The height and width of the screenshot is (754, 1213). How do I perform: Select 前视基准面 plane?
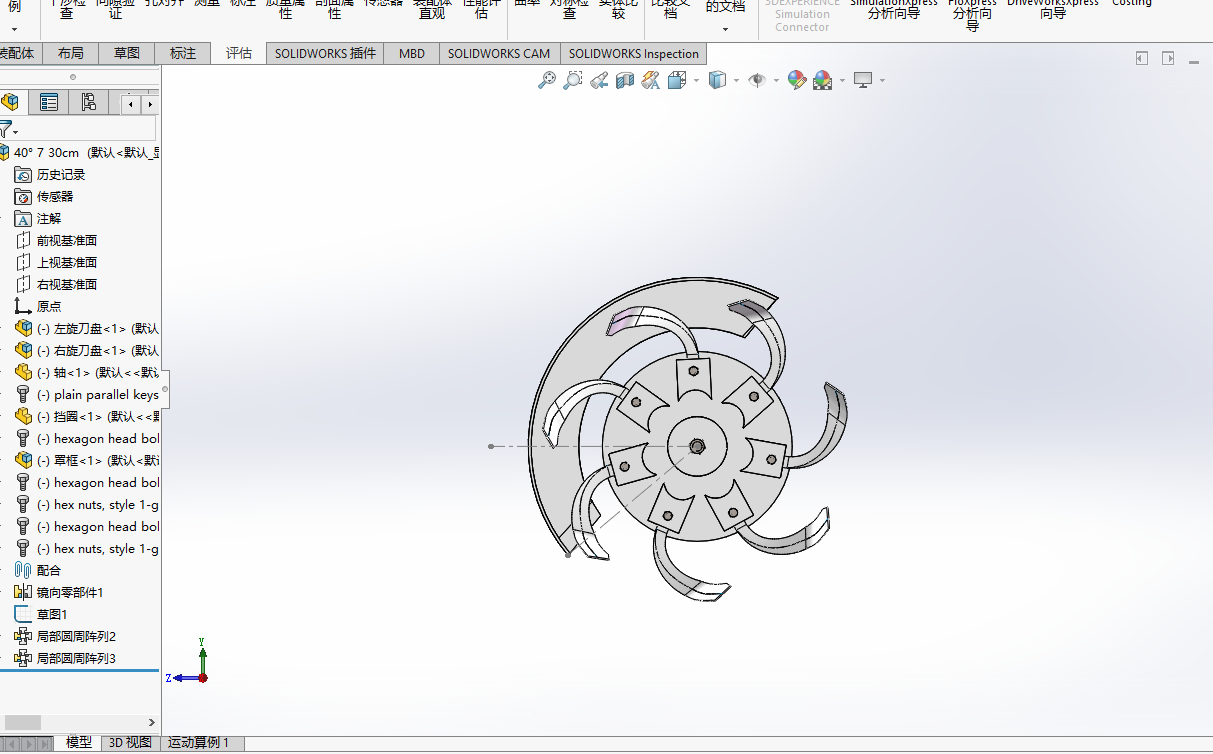click(56, 241)
